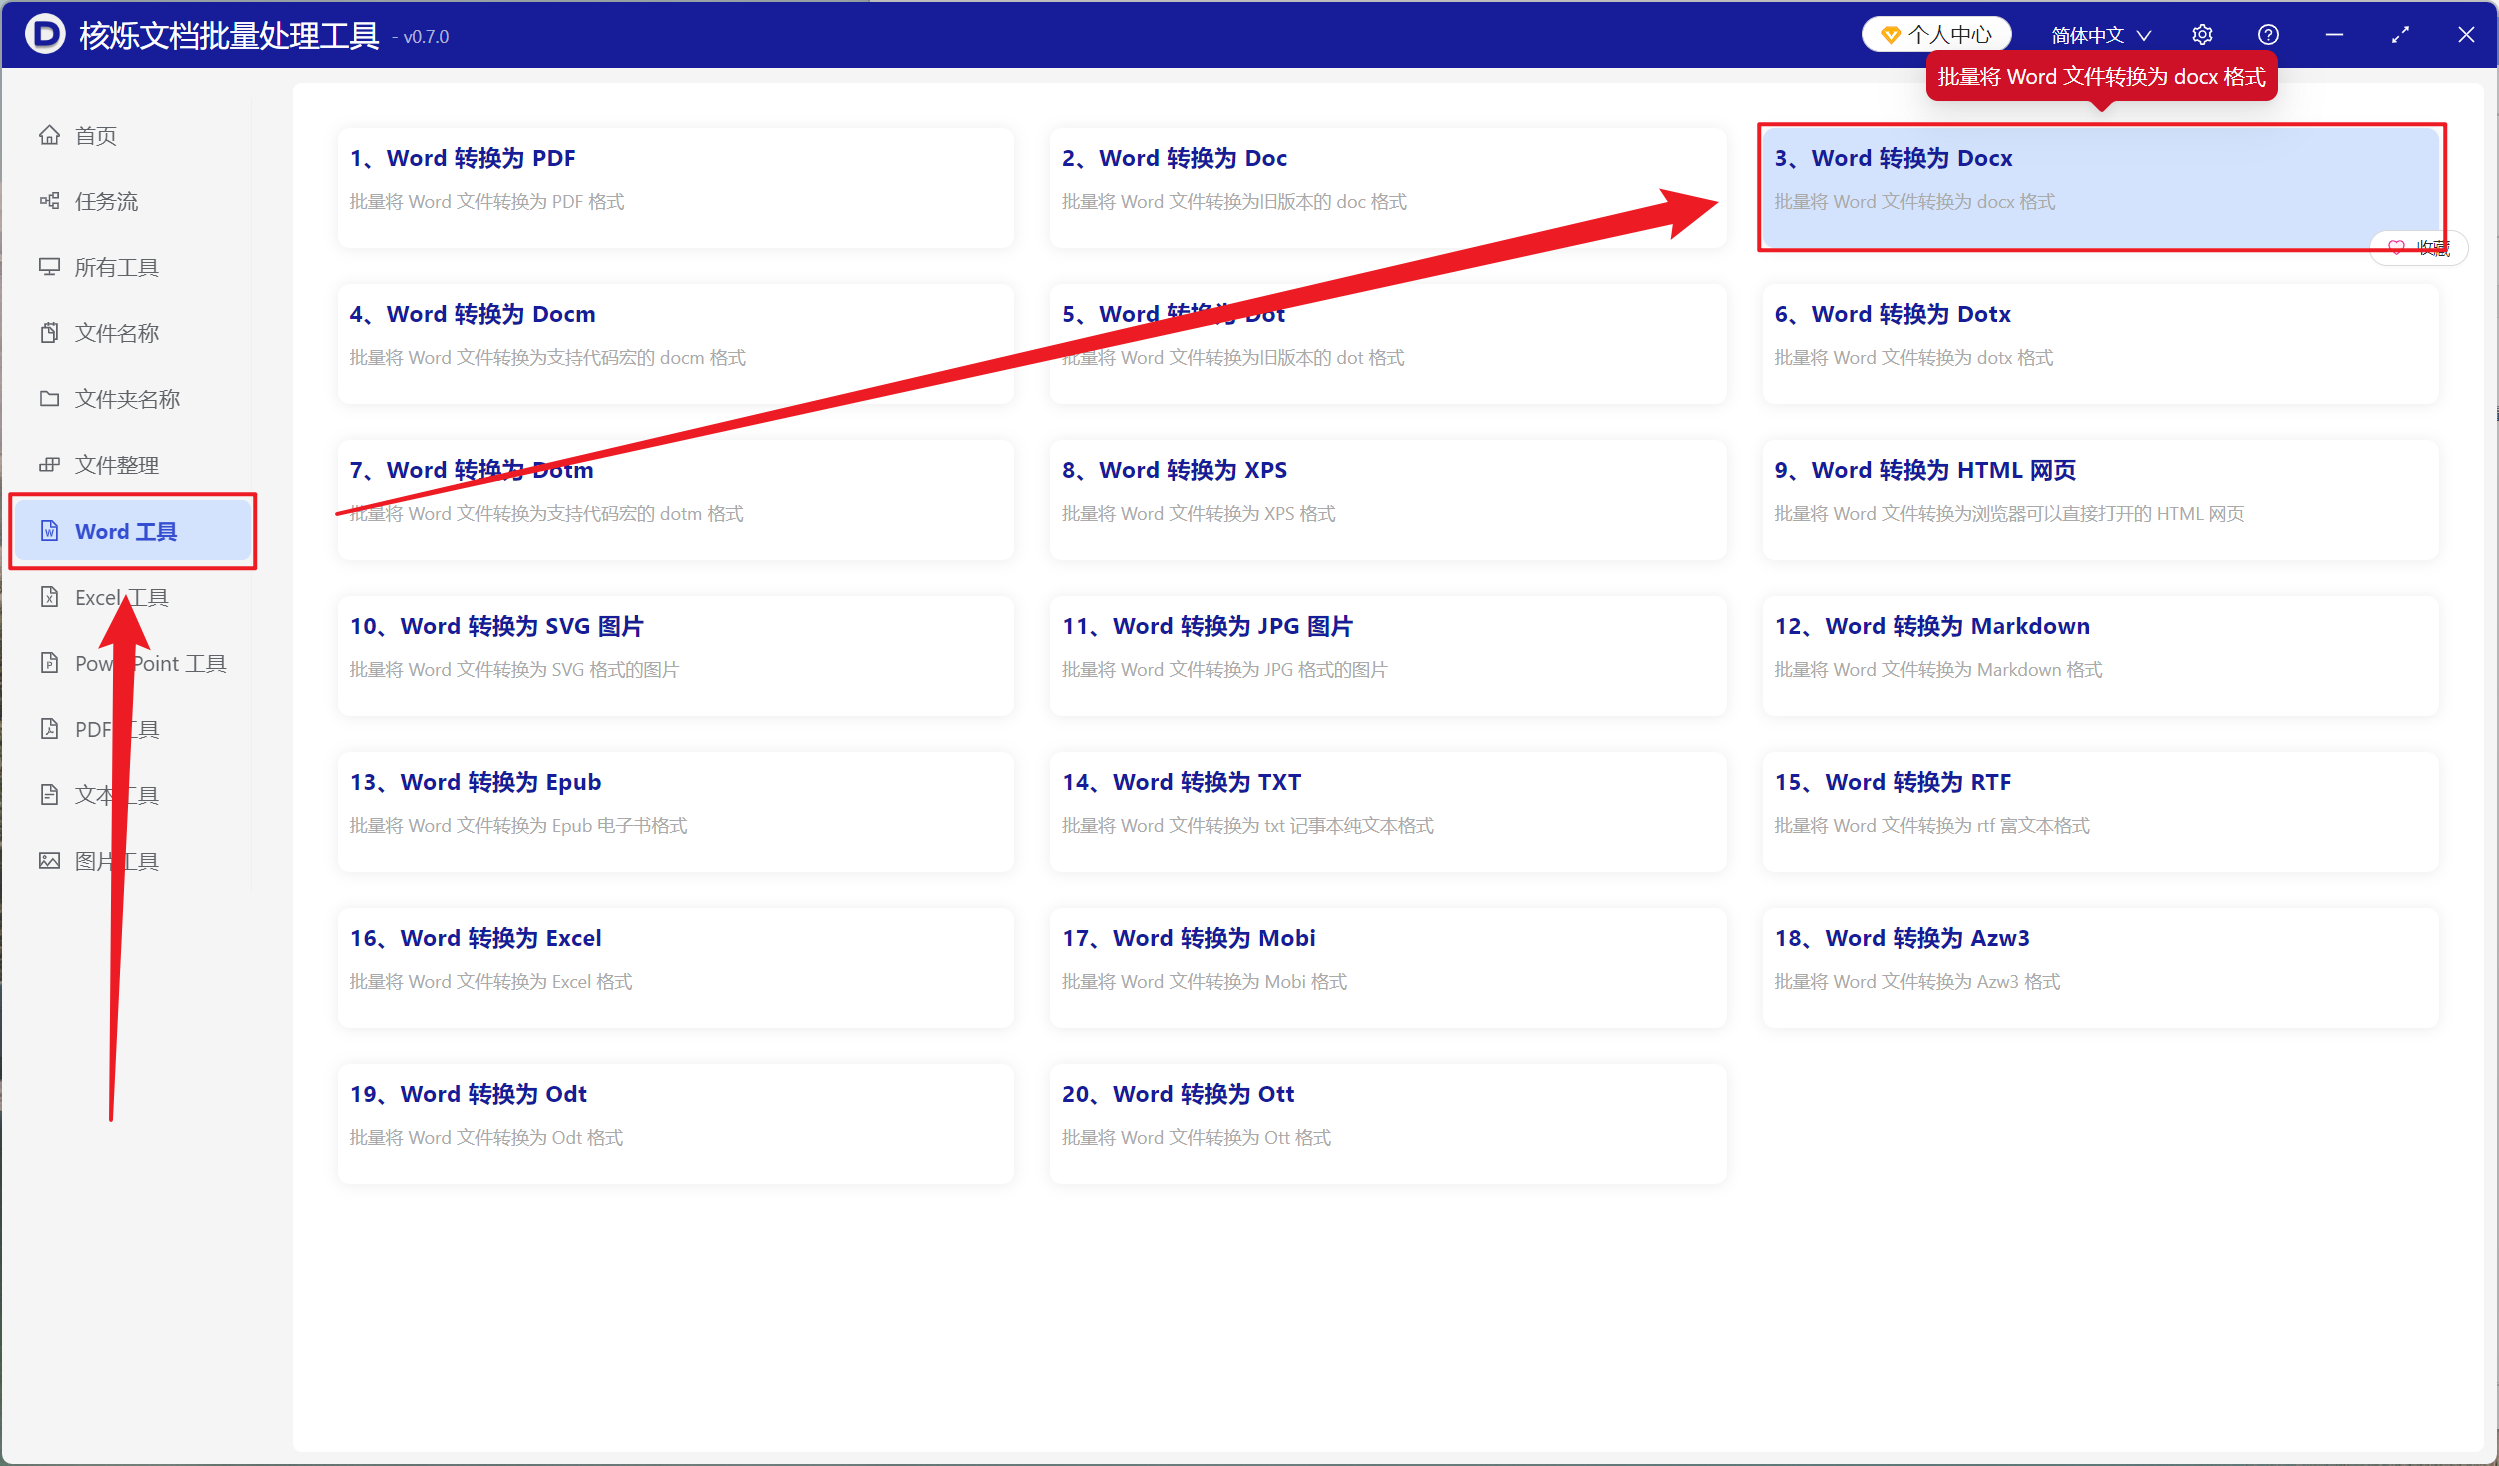2499x1466 pixels.
Task: Click the home icon in sidebar
Action: [49, 135]
